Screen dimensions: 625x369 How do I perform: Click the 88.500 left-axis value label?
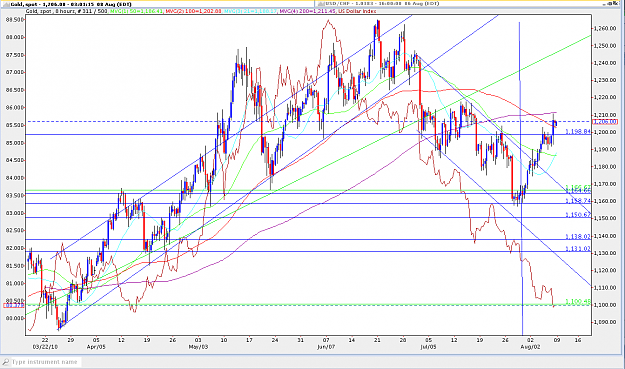pos(15,20)
